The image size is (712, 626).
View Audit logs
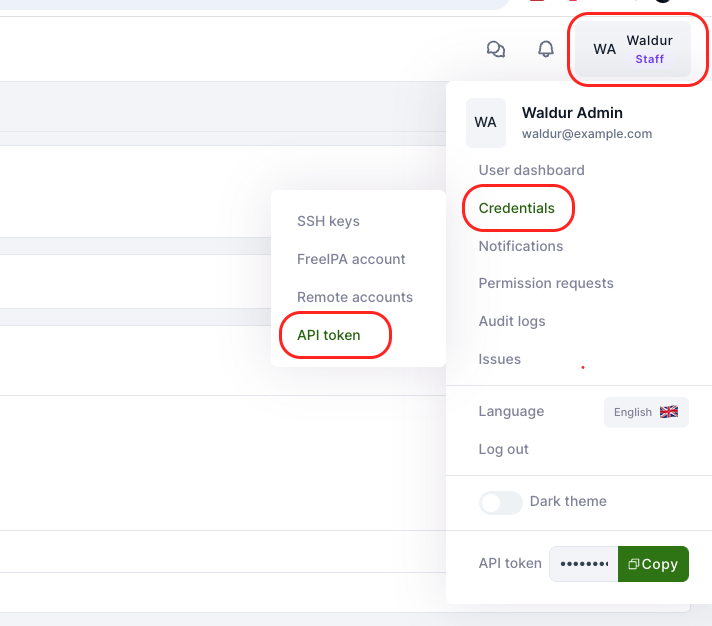[x=511, y=321]
